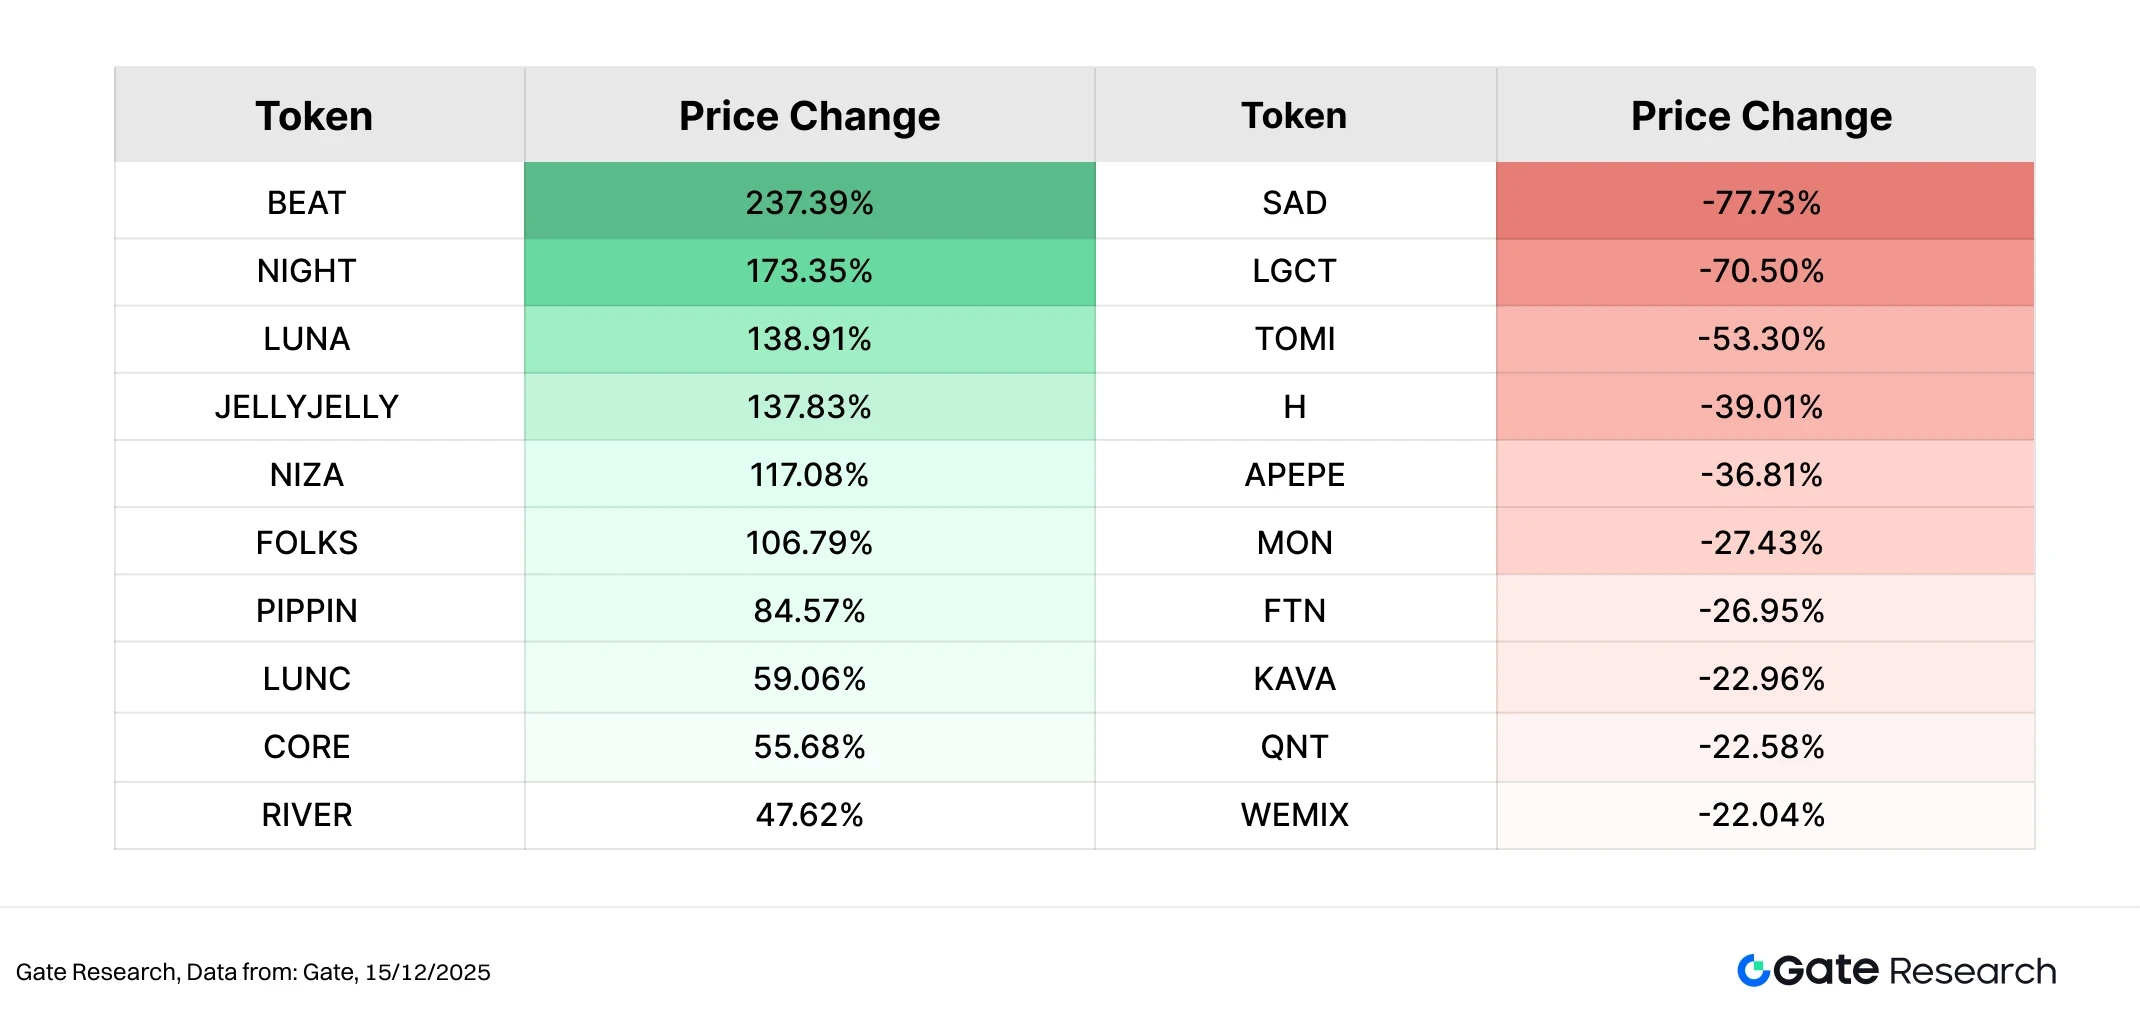
Task: Select the NIGHT token cell
Action: point(306,271)
